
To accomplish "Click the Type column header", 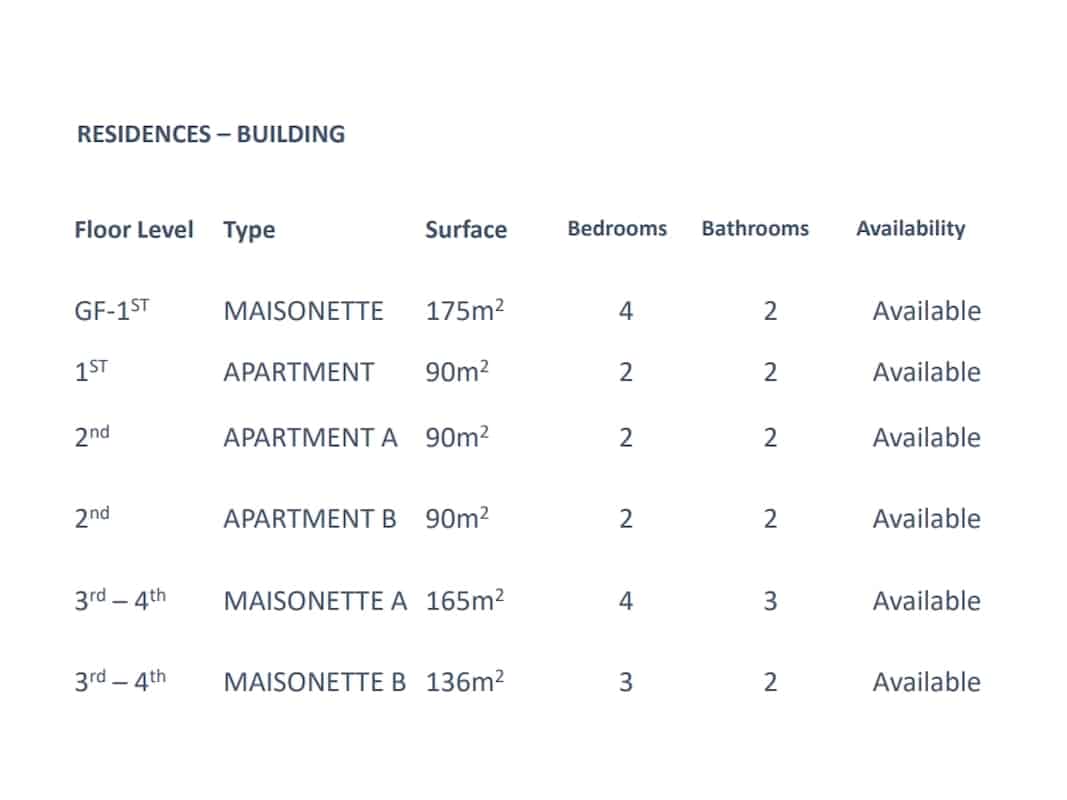I will [x=249, y=231].
